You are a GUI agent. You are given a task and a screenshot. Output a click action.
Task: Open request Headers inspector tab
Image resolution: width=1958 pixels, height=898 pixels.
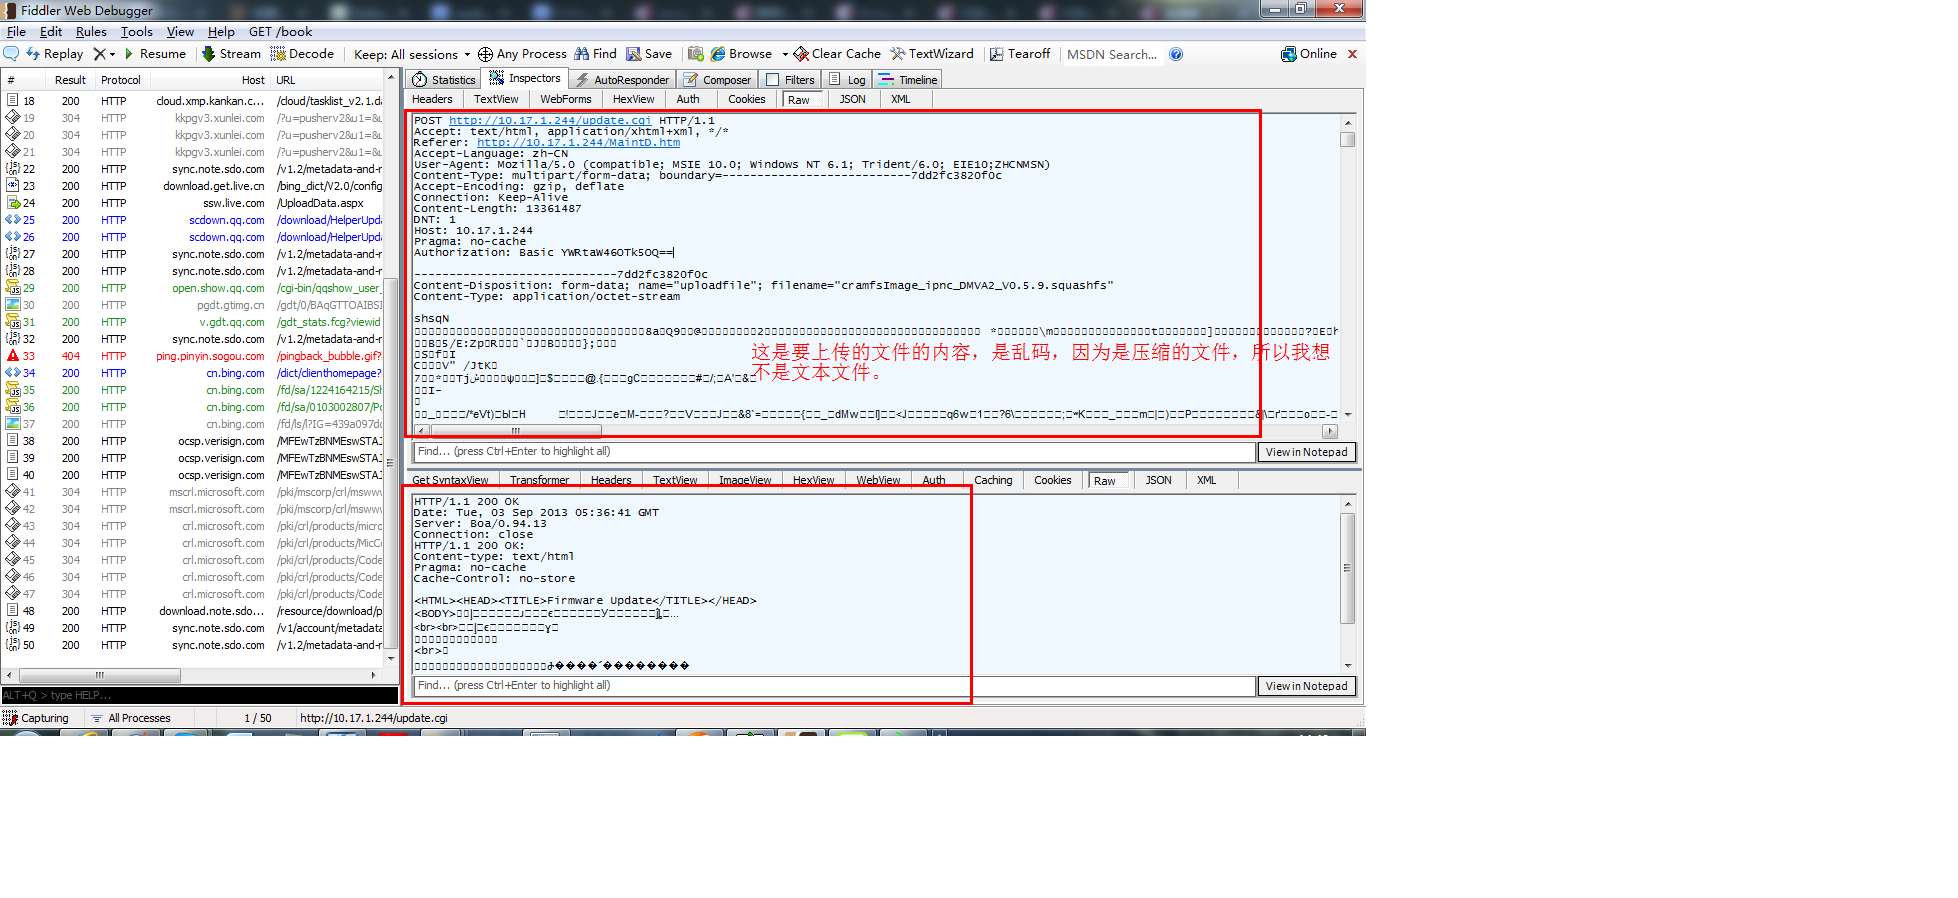(432, 99)
